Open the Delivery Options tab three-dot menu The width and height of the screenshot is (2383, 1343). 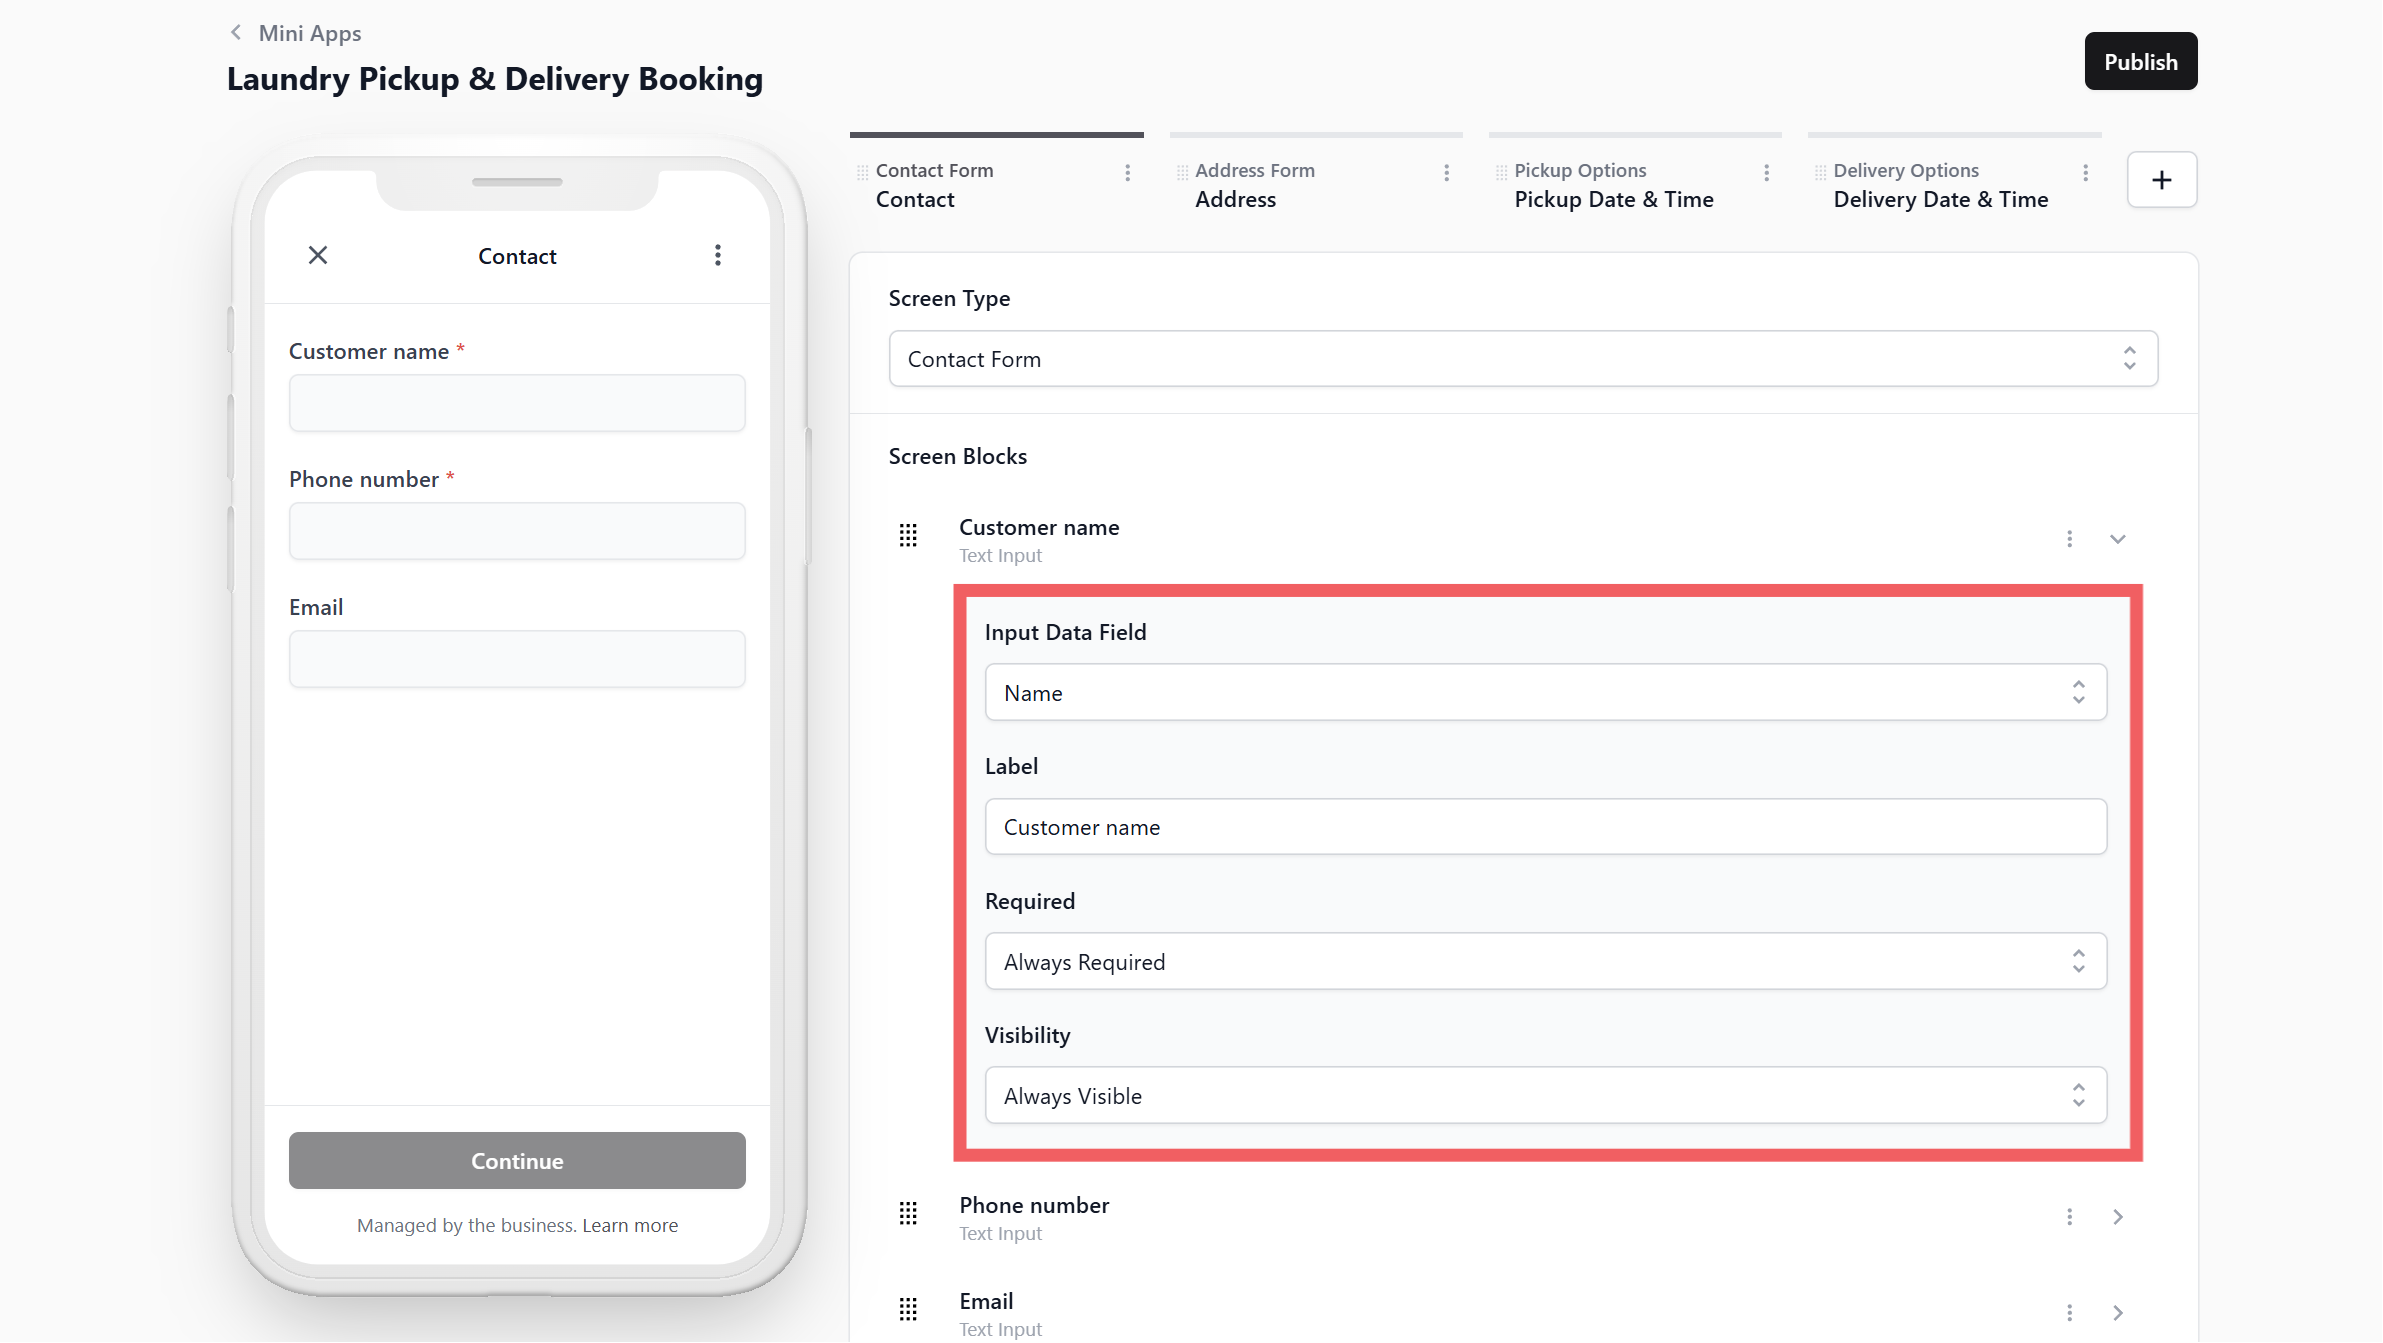pos(2085,173)
